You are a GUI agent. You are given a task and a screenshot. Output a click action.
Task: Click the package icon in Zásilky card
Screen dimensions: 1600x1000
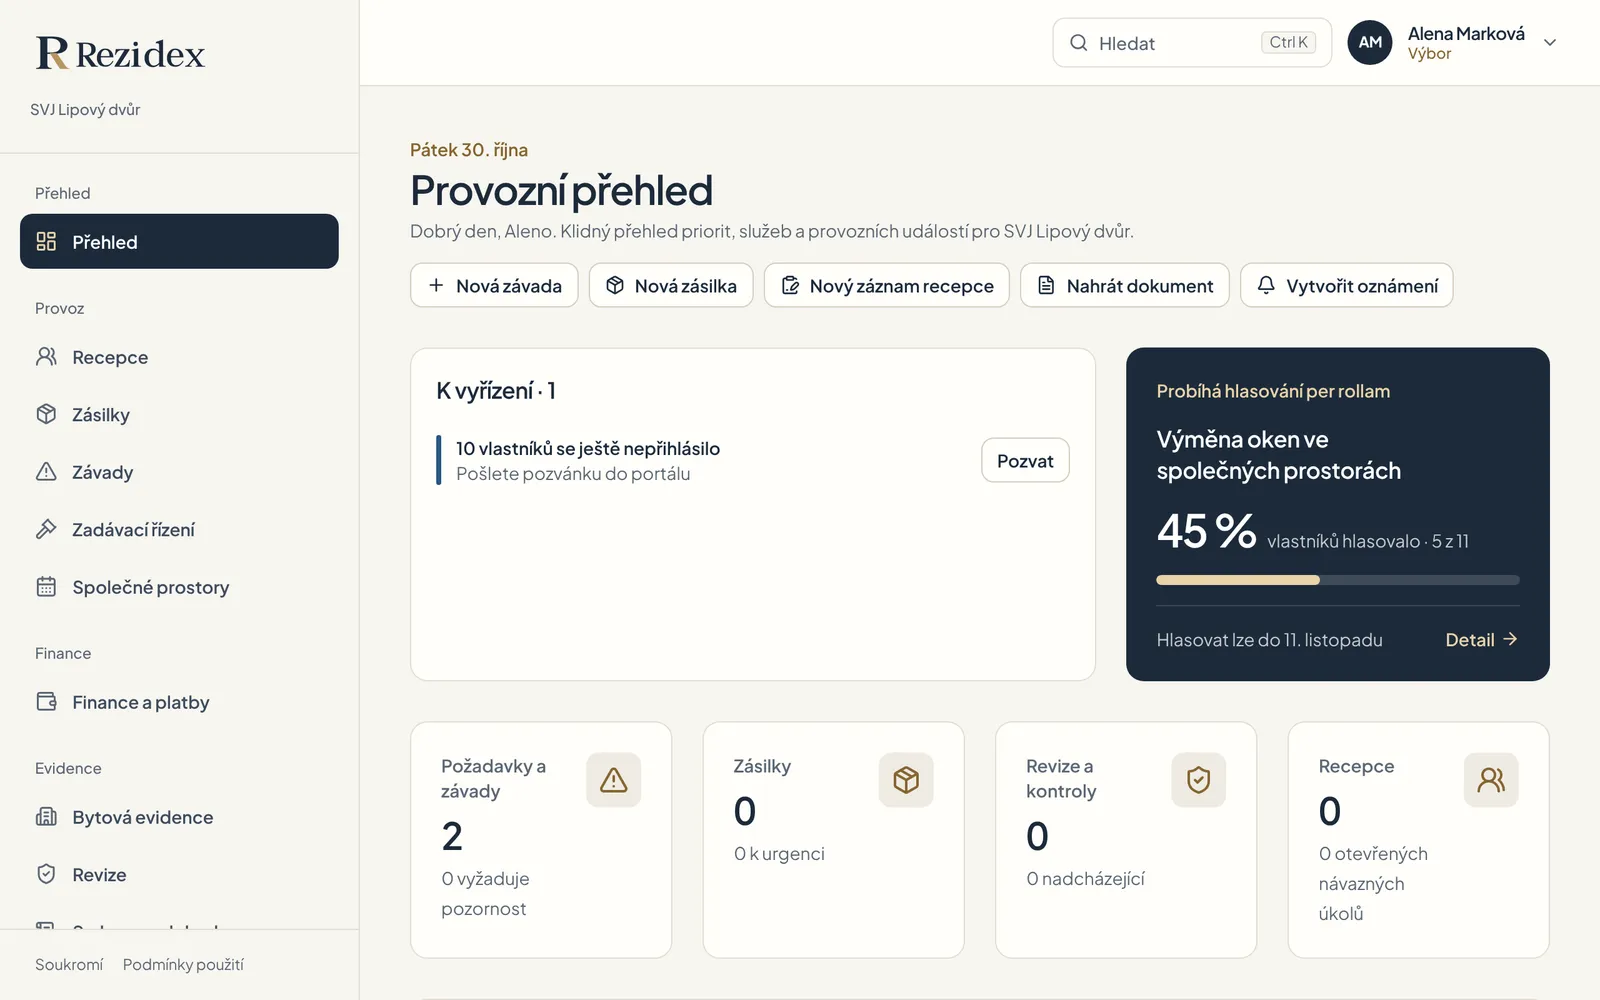(x=906, y=780)
